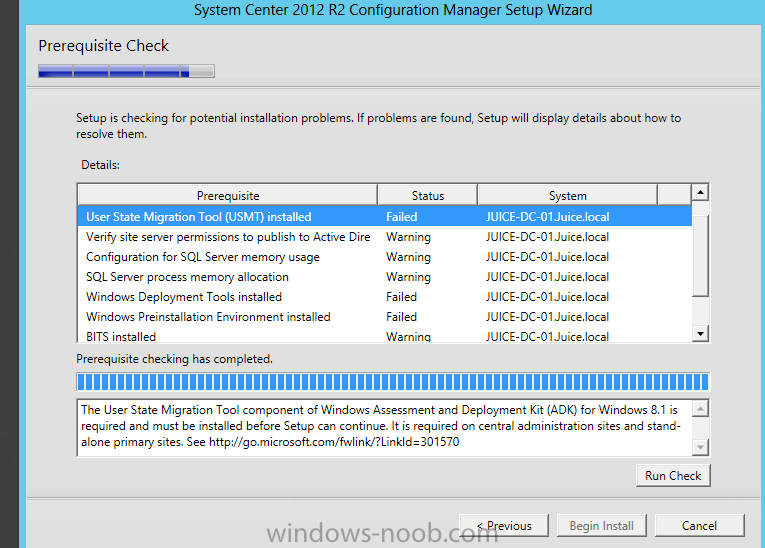This screenshot has width=765, height=548.
Task: Click the Begin Install button
Action: point(601,526)
